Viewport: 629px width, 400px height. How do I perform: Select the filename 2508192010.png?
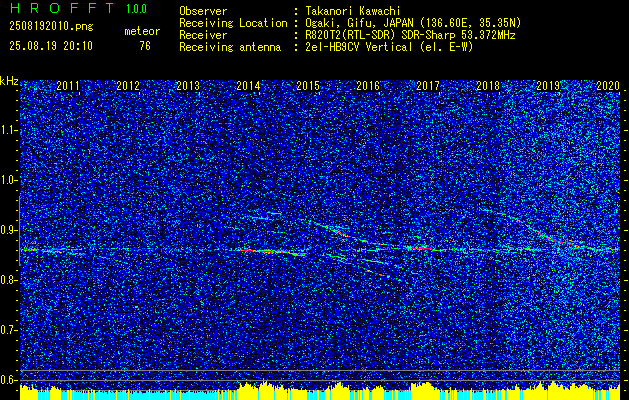tap(51, 26)
